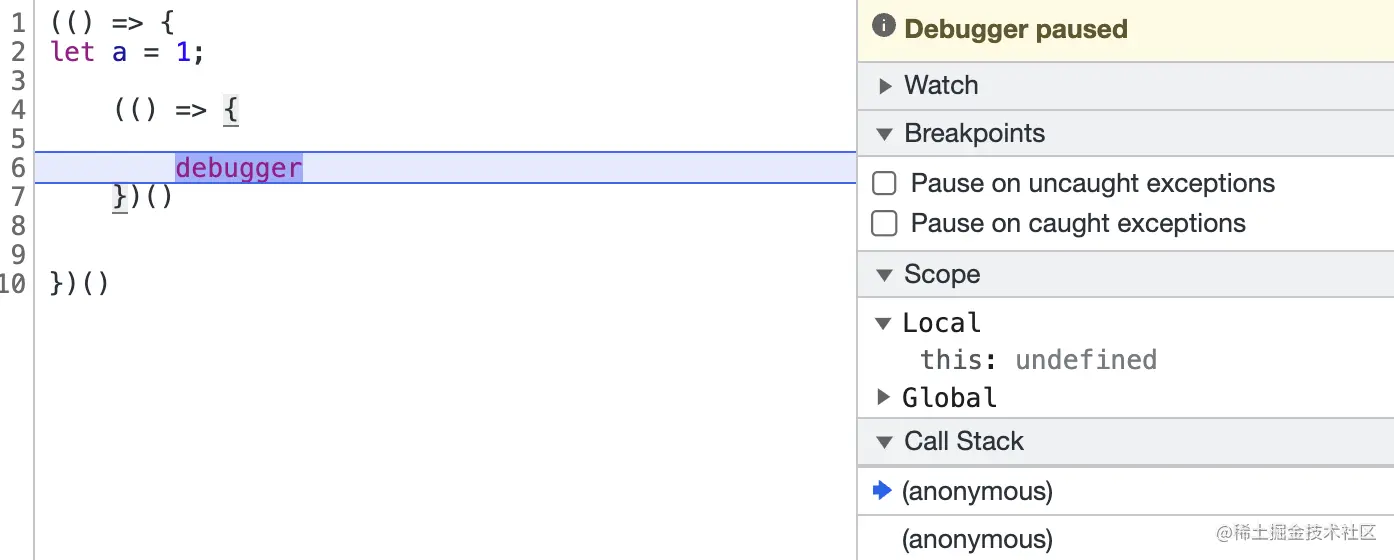Click line number 10 in the gutter
Screen dimensions: 1394x560
pos(13,284)
